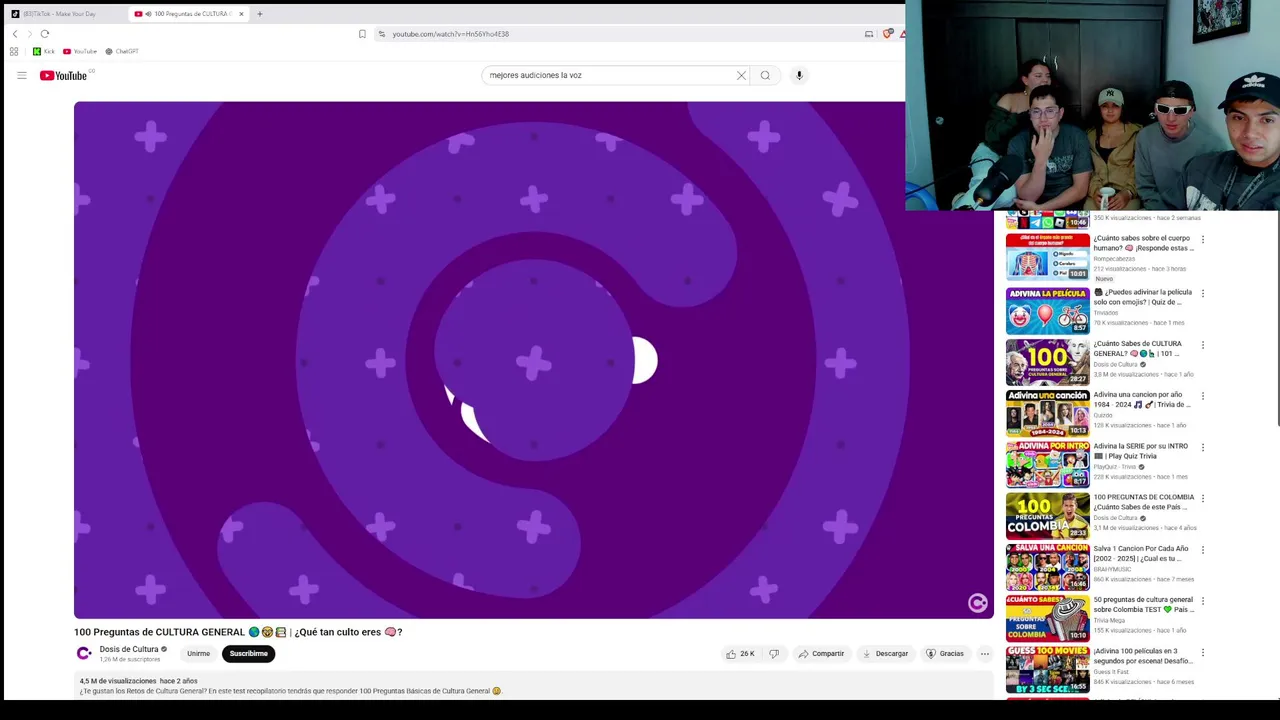Viewport: 1280px width, 720px height.
Task: Open the YouTube hamburger guide menu
Action: pos(21,75)
